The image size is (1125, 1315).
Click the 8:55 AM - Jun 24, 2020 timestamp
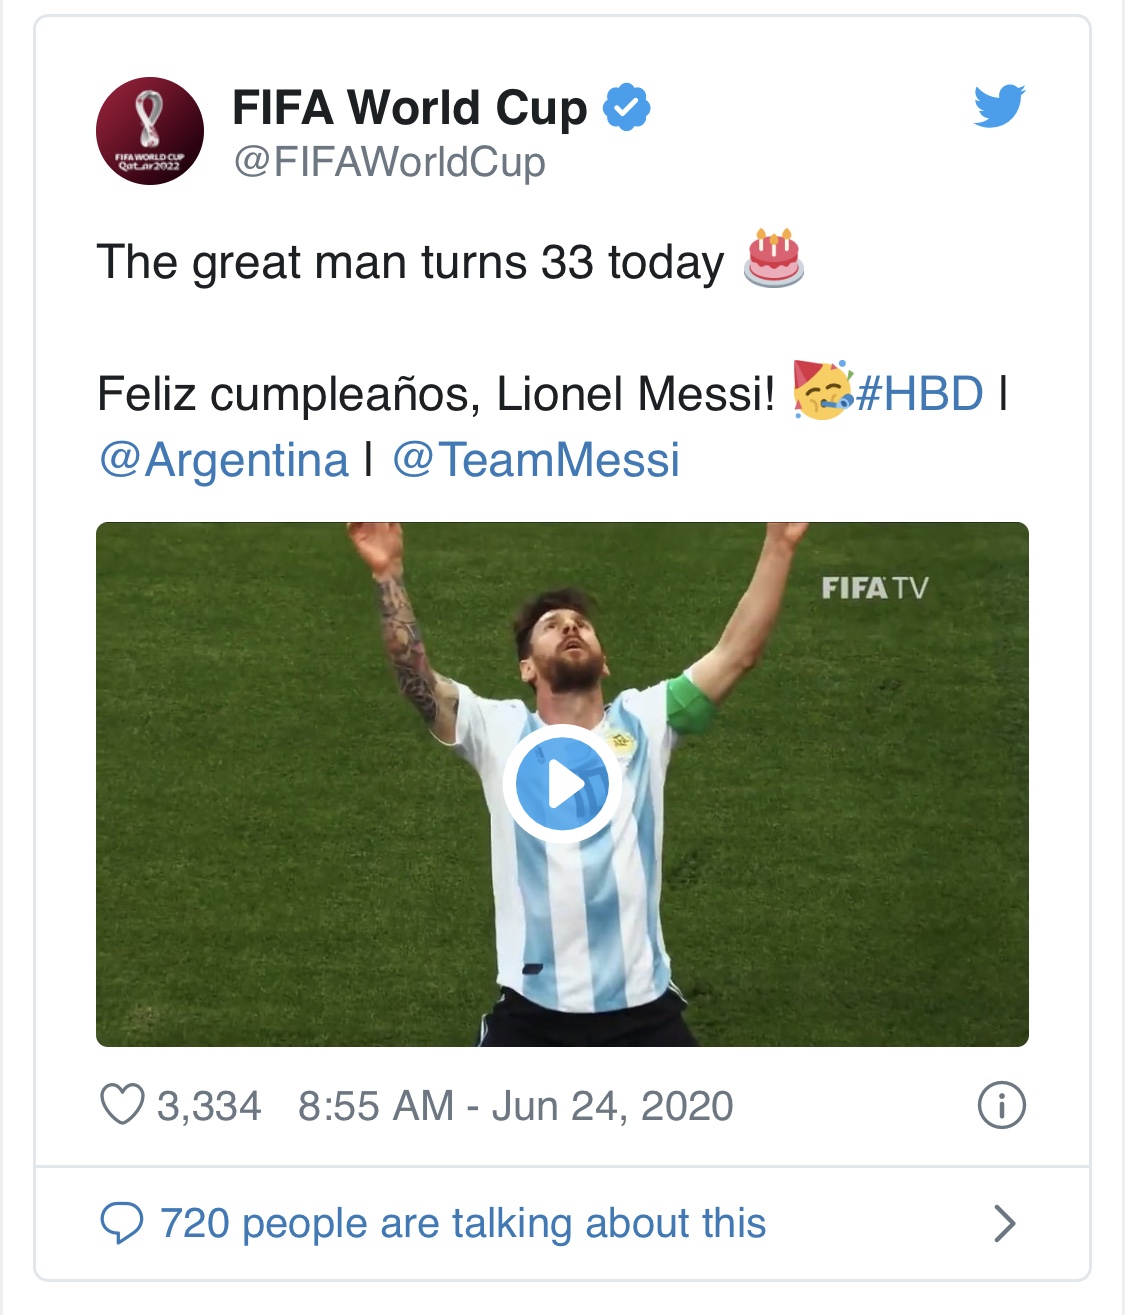(515, 1106)
